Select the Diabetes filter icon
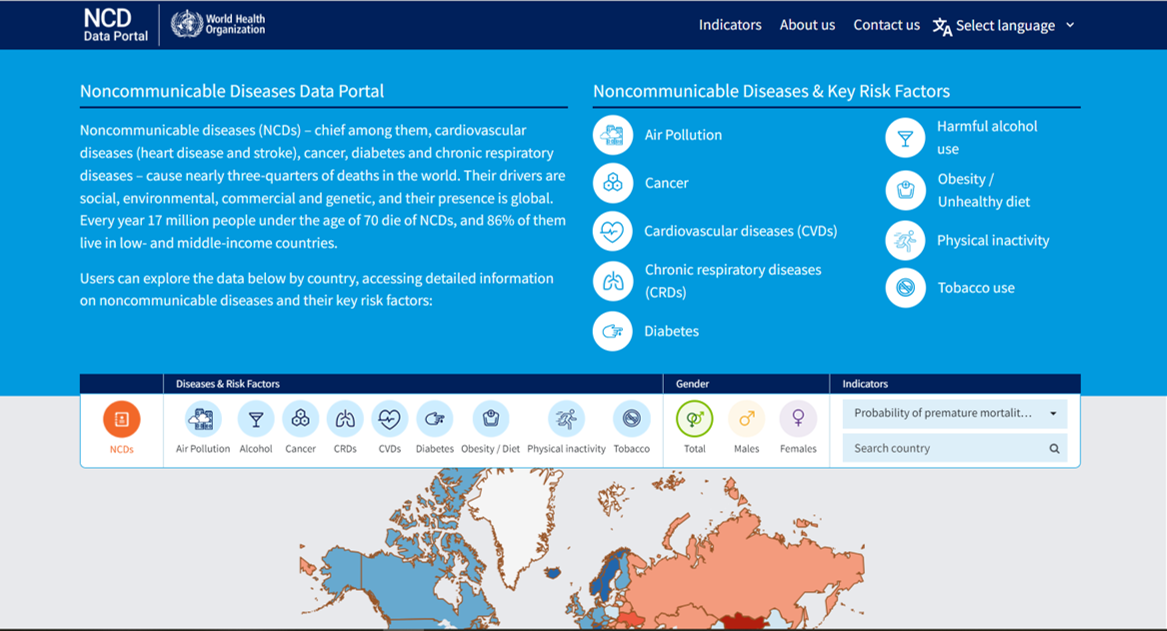1167x631 pixels. (434, 417)
